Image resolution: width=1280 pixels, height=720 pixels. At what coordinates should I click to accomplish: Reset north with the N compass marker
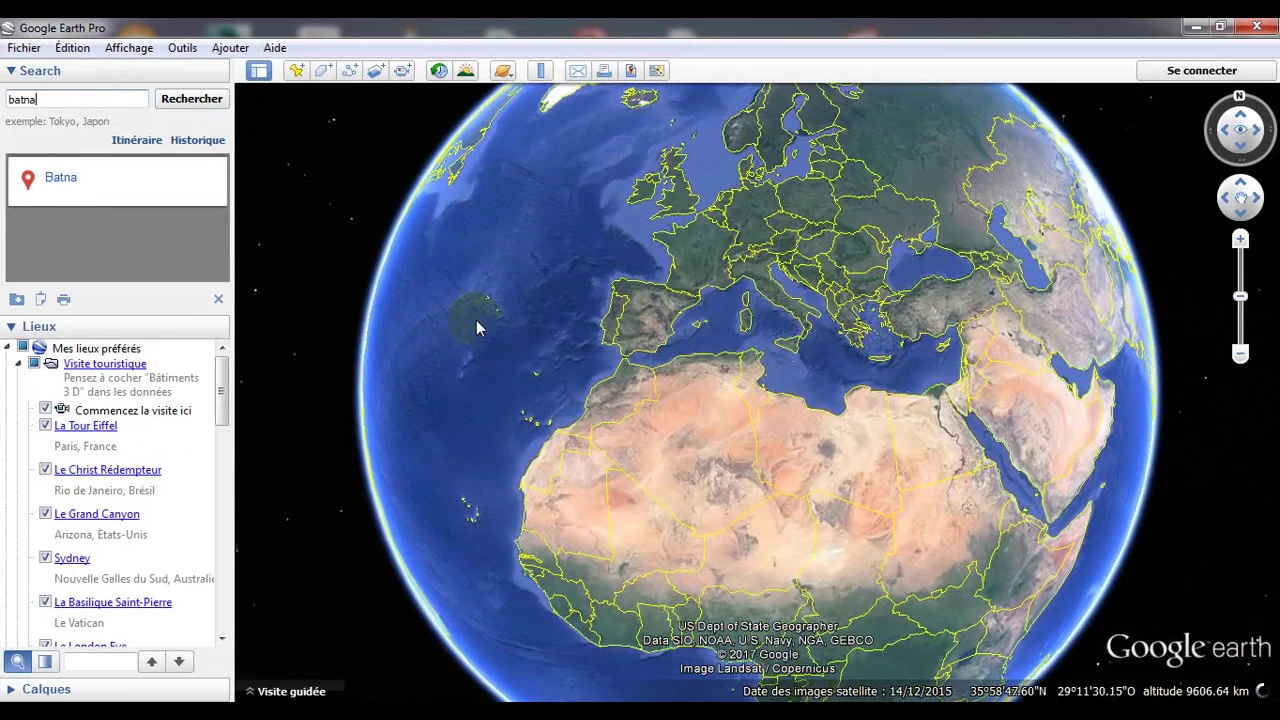point(1240,96)
